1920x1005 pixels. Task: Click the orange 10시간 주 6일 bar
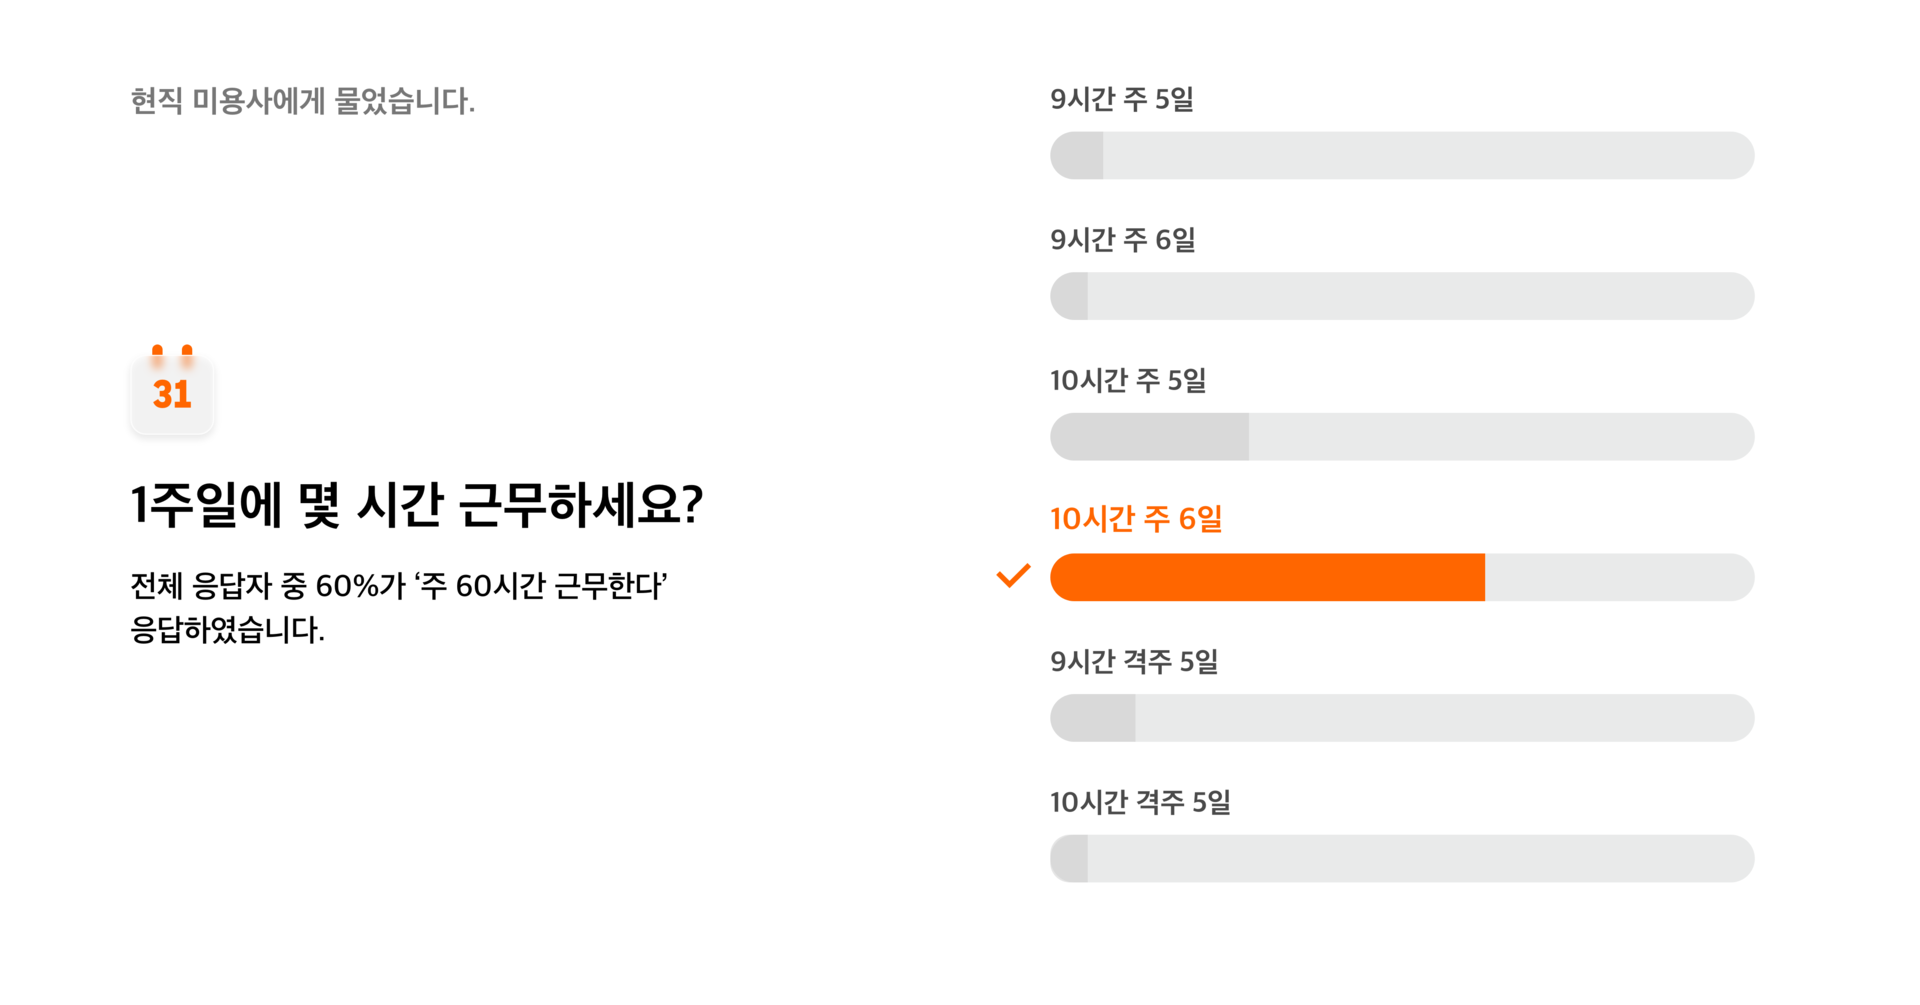pyautogui.click(x=1402, y=577)
